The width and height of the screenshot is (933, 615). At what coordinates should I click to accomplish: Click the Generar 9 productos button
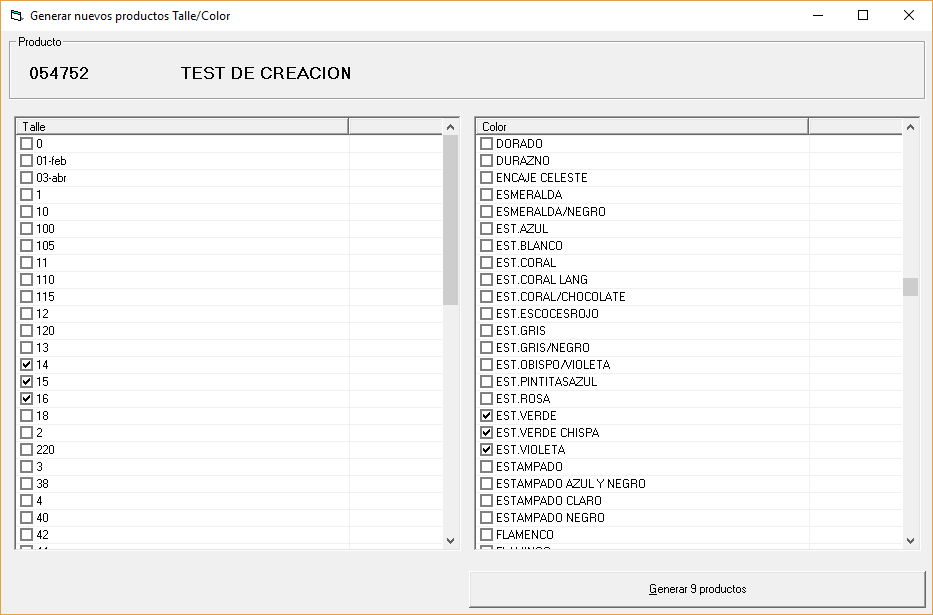(x=697, y=589)
